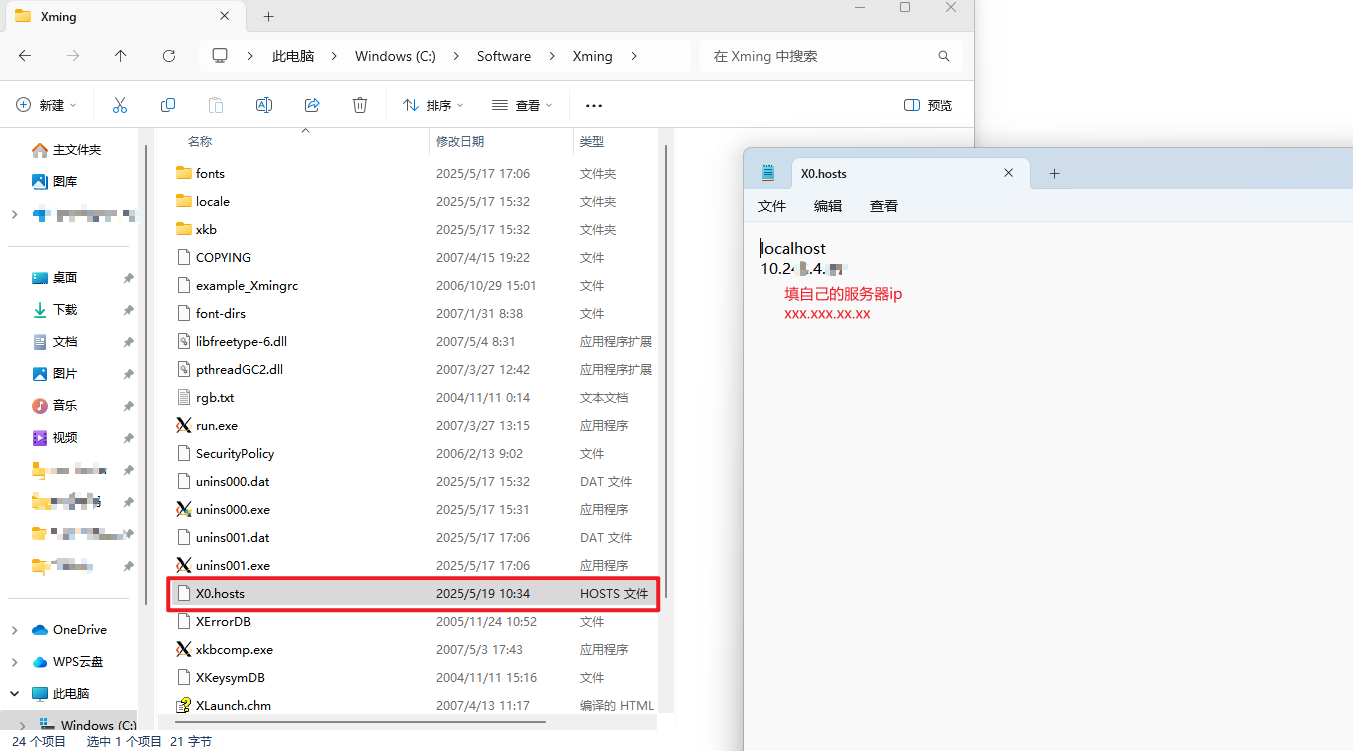Click chevron after Software in address bar
This screenshot has width=1353, height=751.
pos(552,56)
